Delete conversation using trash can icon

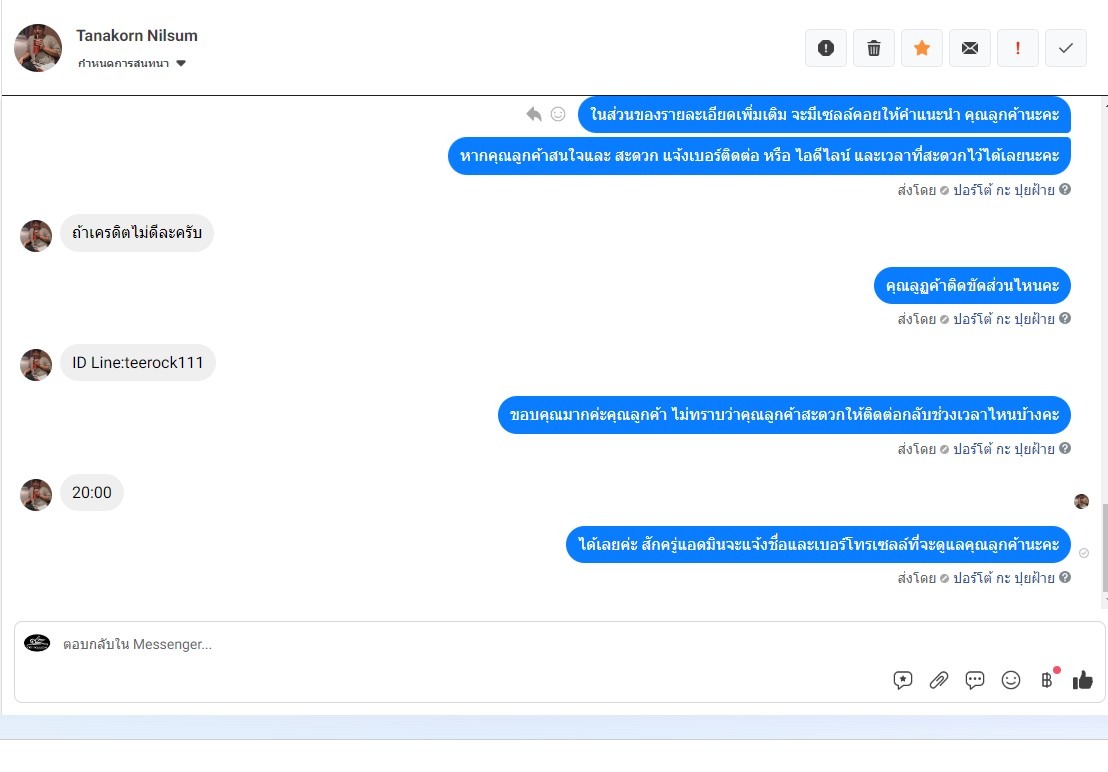pyautogui.click(x=873, y=48)
